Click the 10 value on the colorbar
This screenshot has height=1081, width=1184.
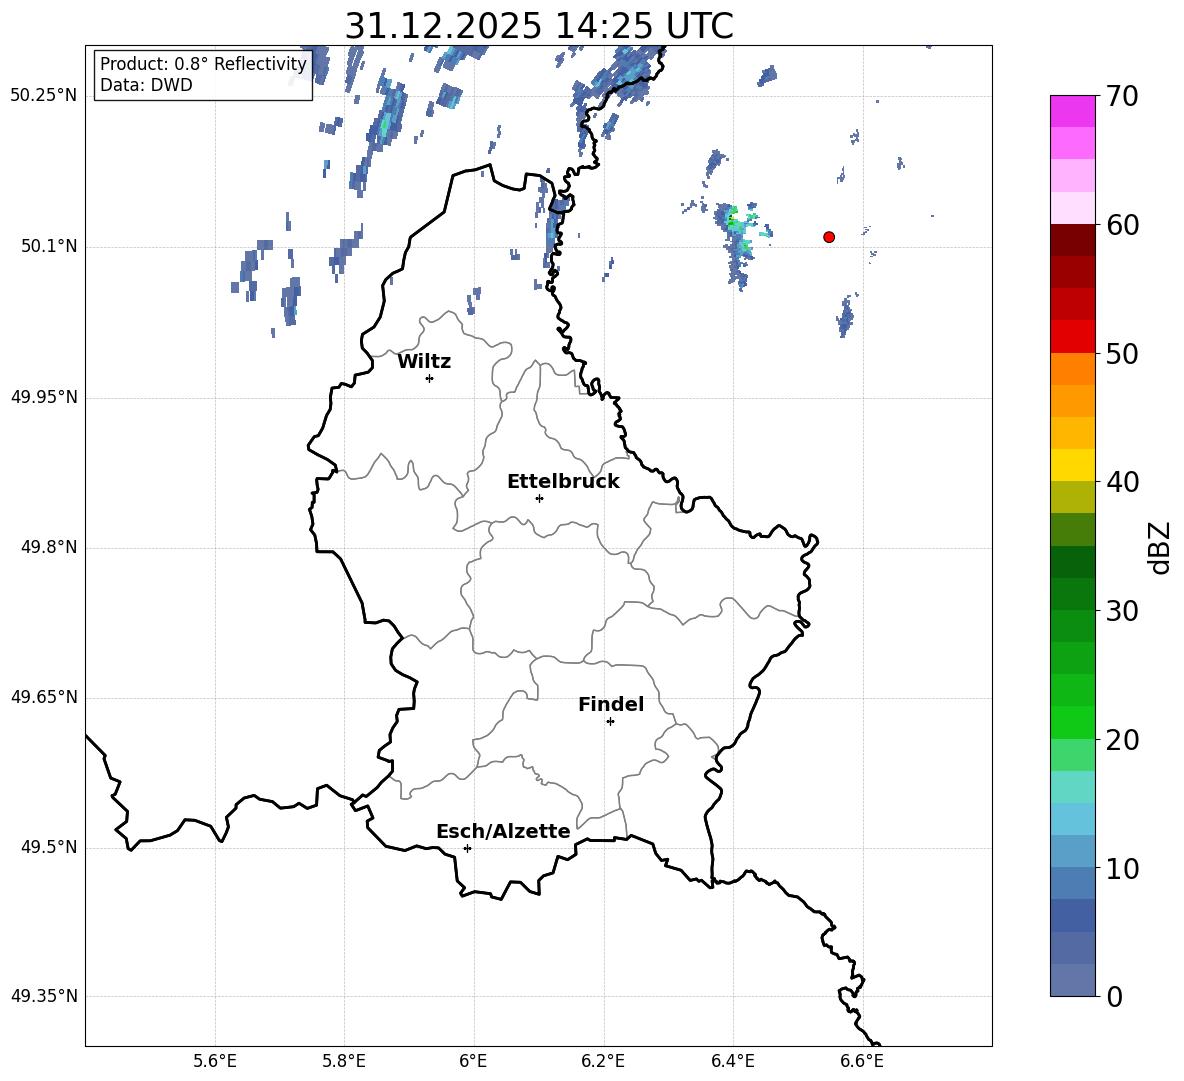[x=1123, y=868]
